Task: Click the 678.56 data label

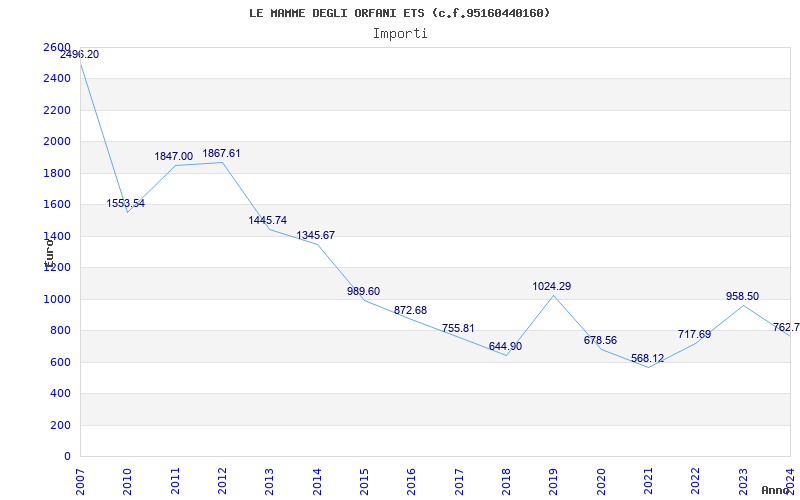Action: click(601, 340)
